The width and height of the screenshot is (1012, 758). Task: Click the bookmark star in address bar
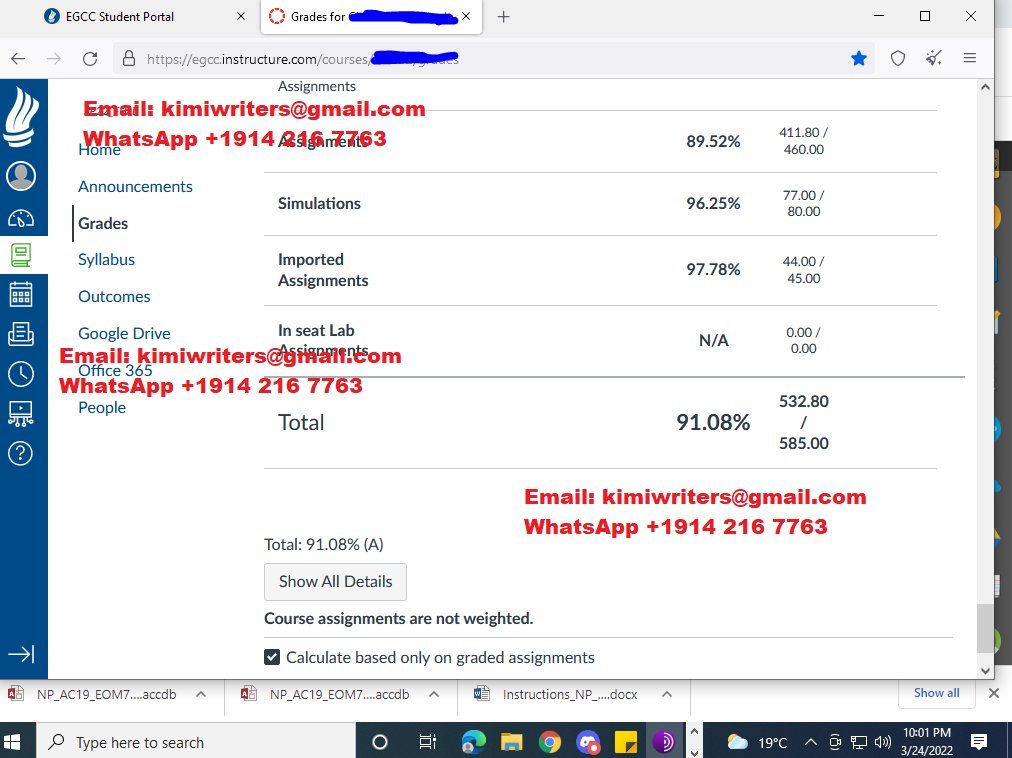[858, 59]
